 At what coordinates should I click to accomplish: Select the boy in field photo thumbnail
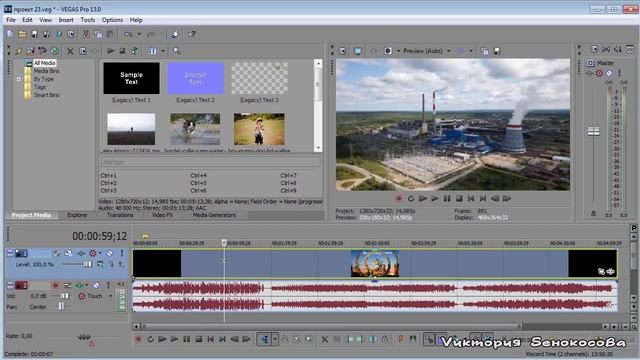click(259, 129)
